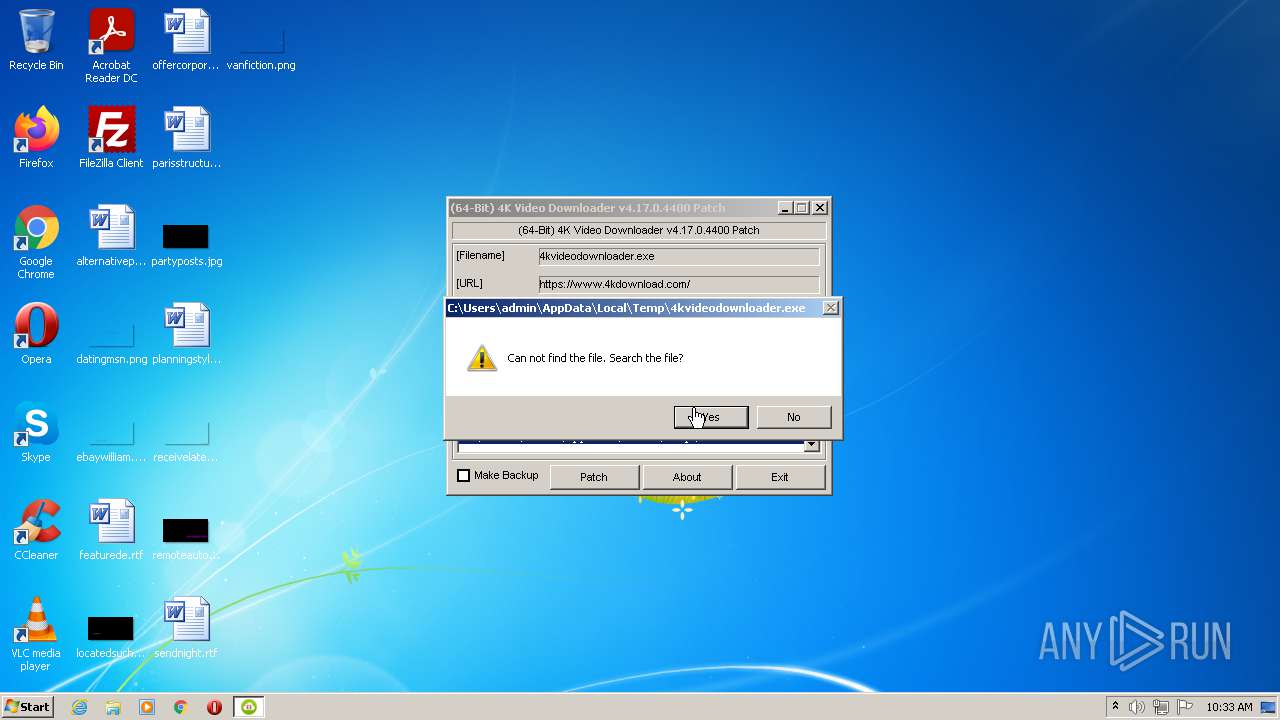Select the planningstyl... Word document
The width and height of the screenshot is (1280, 720).
[x=186, y=334]
